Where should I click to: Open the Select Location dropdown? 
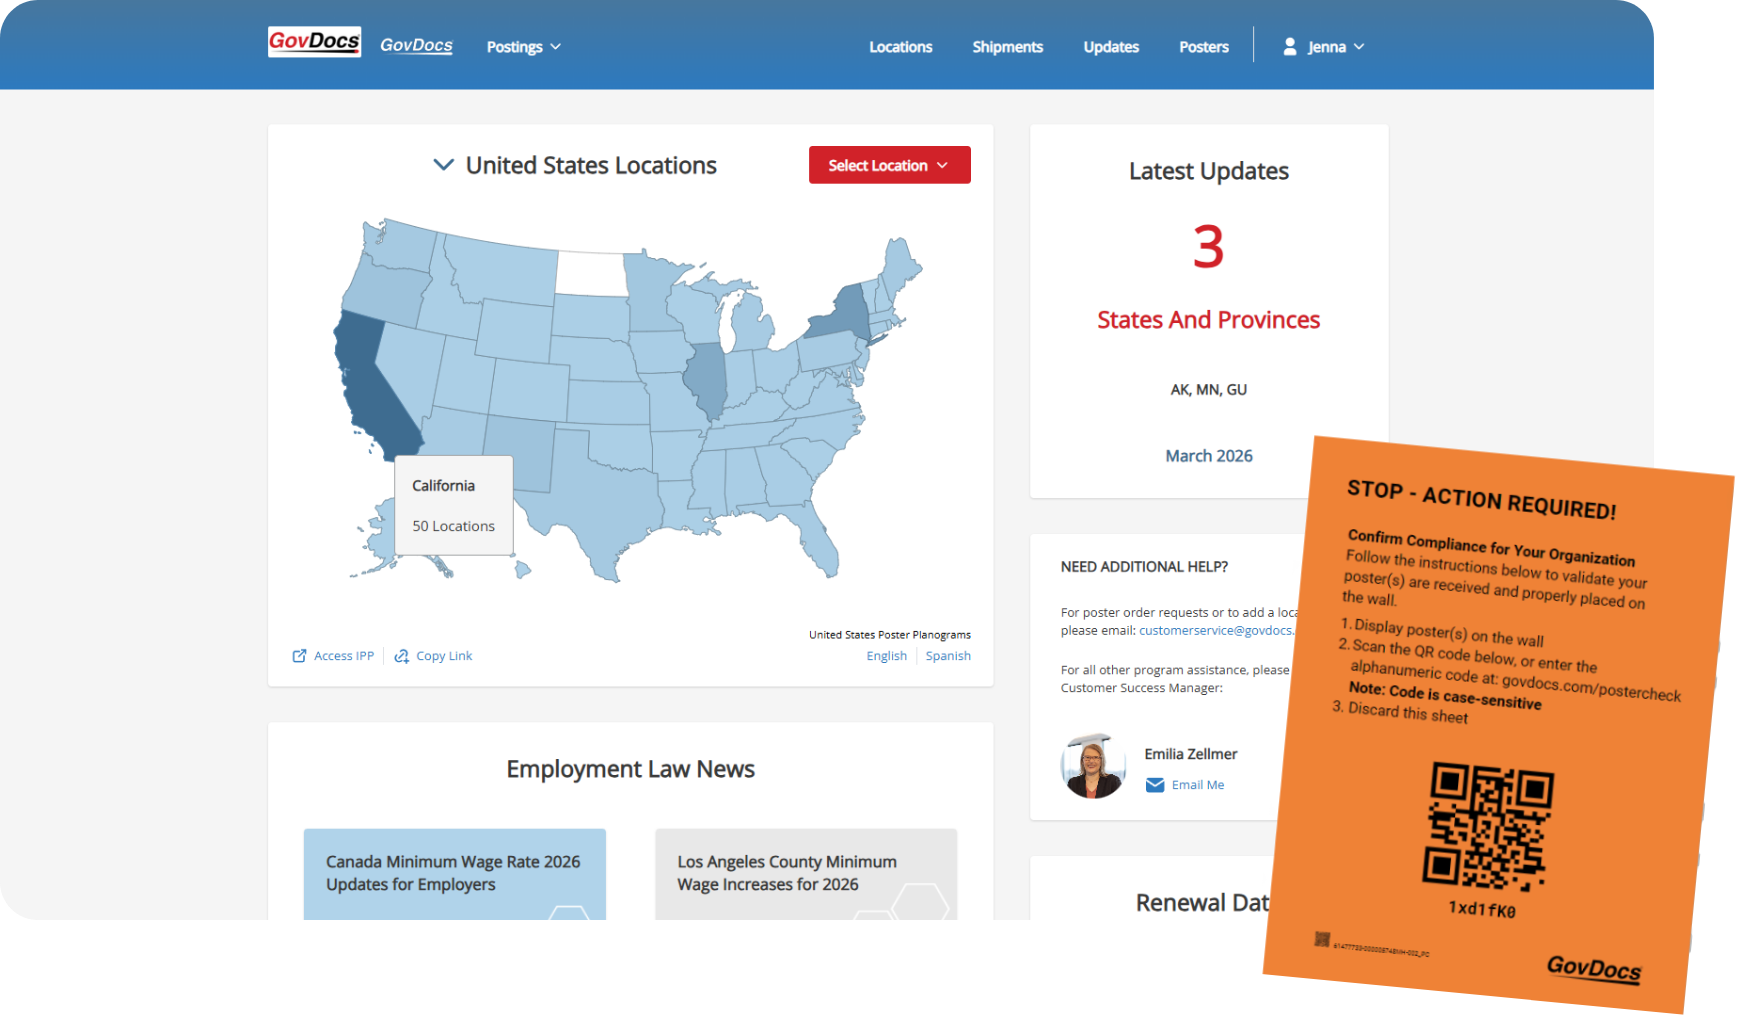pyautogui.click(x=889, y=165)
